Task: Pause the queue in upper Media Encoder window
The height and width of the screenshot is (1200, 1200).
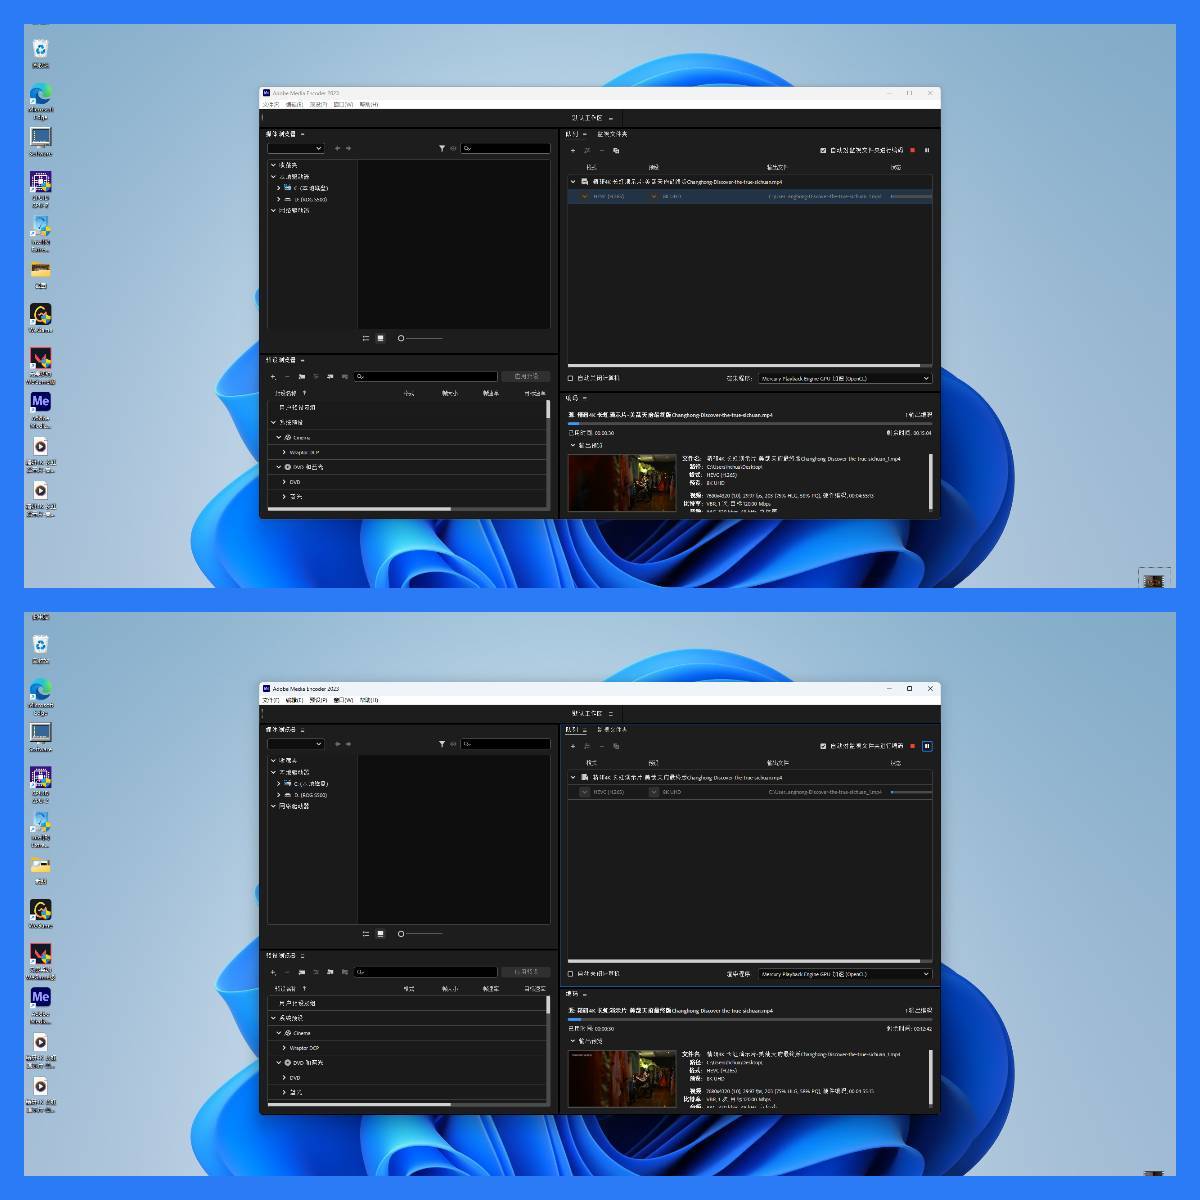Action: (x=927, y=150)
